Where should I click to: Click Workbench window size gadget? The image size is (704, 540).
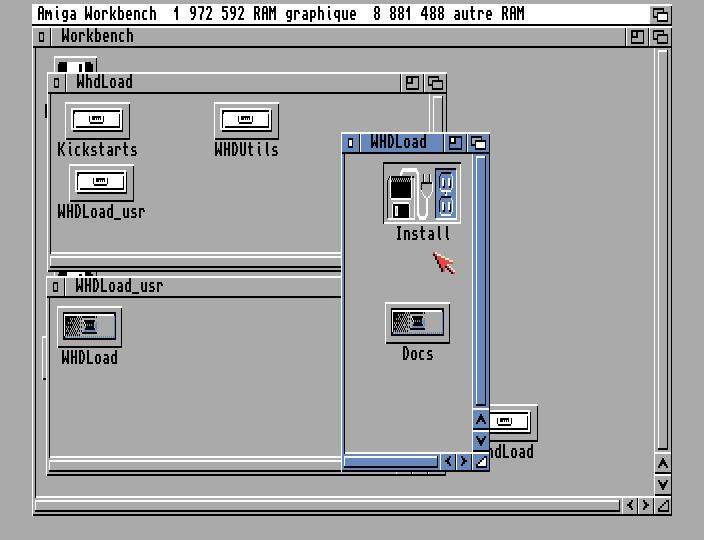[663, 506]
